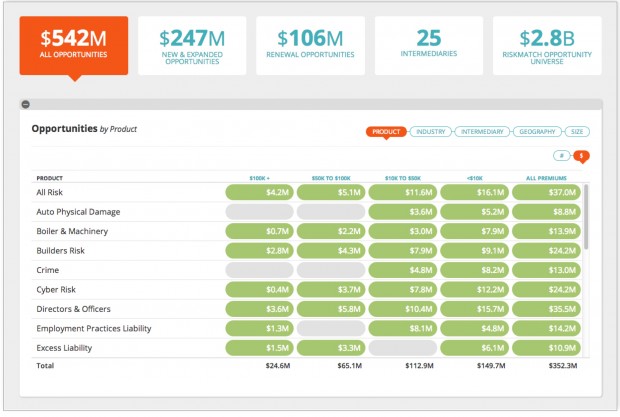Select the $2.8B Riskmatch Opportunity Universe card
The width and height of the screenshot is (620, 417).
[547, 45]
